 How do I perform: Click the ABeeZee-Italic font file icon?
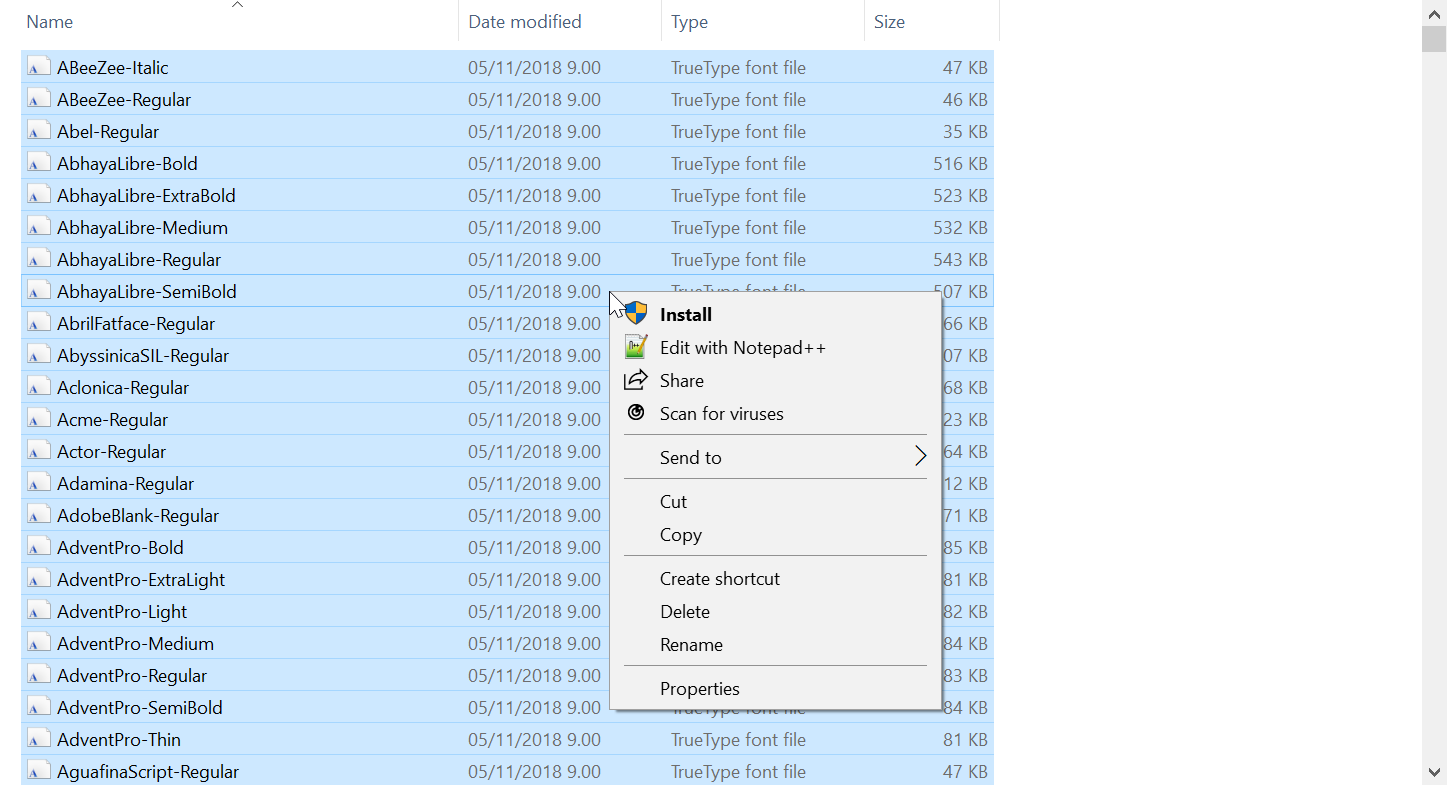(39, 68)
